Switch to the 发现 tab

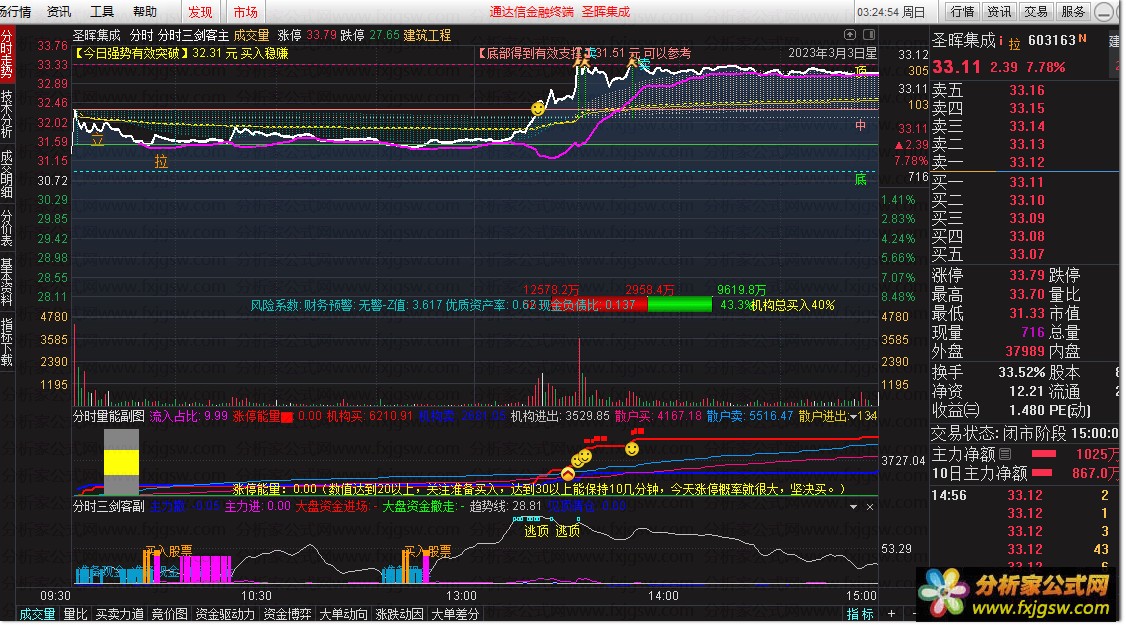click(200, 12)
